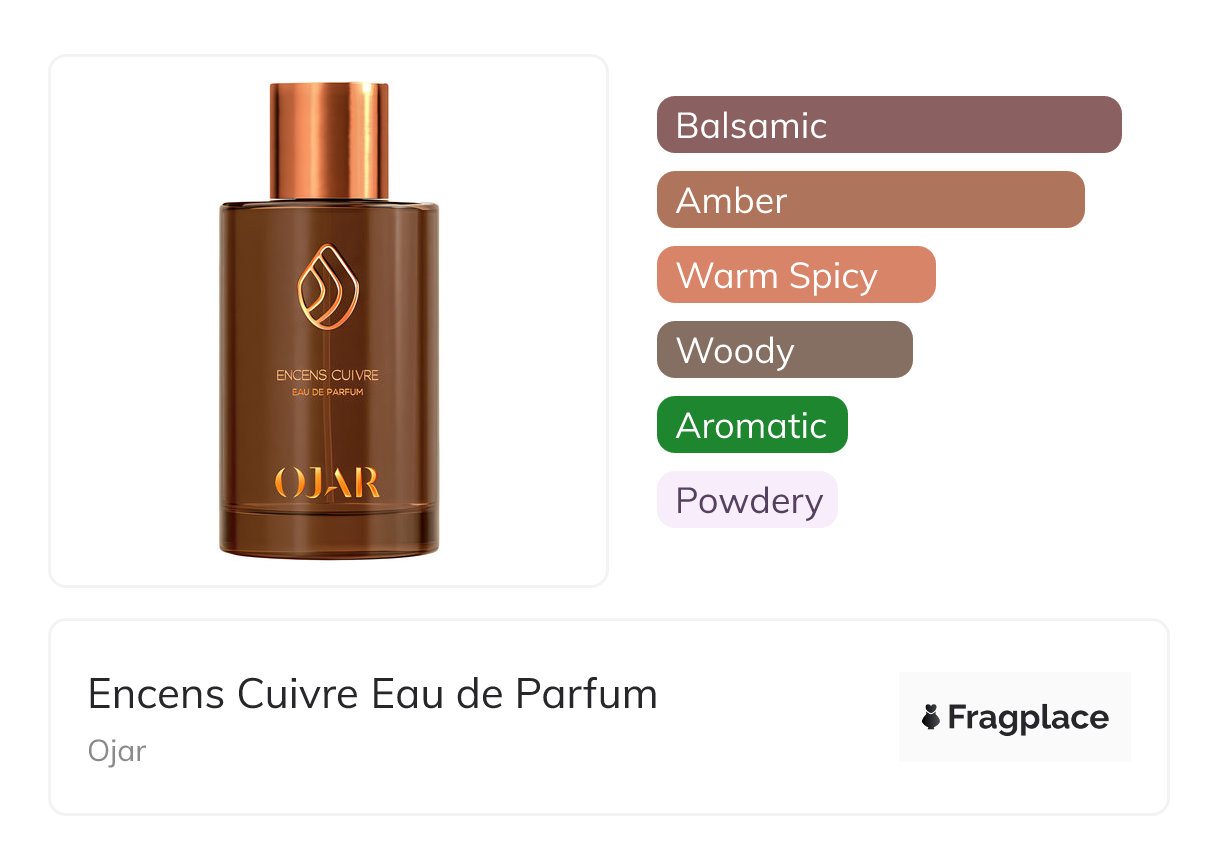The image size is (1218, 864).
Task: Click the gray Fragplace logo badge
Action: coord(1015,717)
